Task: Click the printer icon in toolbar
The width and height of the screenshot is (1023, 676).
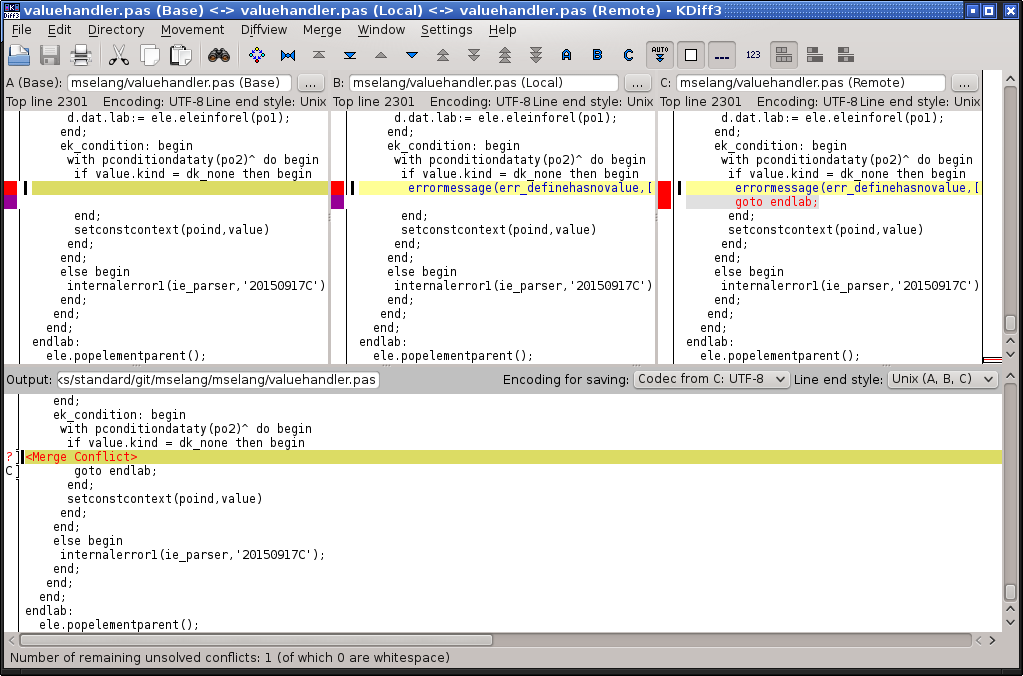Action: [x=82, y=55]
